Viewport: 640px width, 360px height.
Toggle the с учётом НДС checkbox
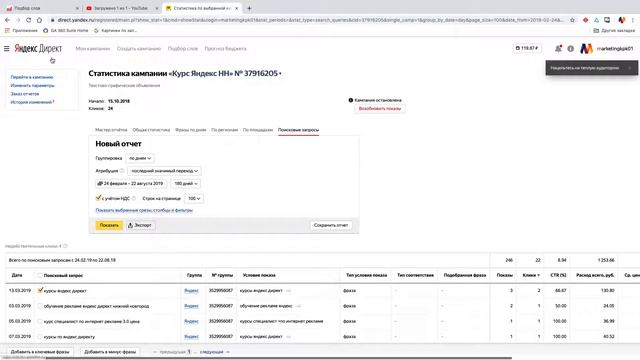pyautogui.click(x=98, y=198)
